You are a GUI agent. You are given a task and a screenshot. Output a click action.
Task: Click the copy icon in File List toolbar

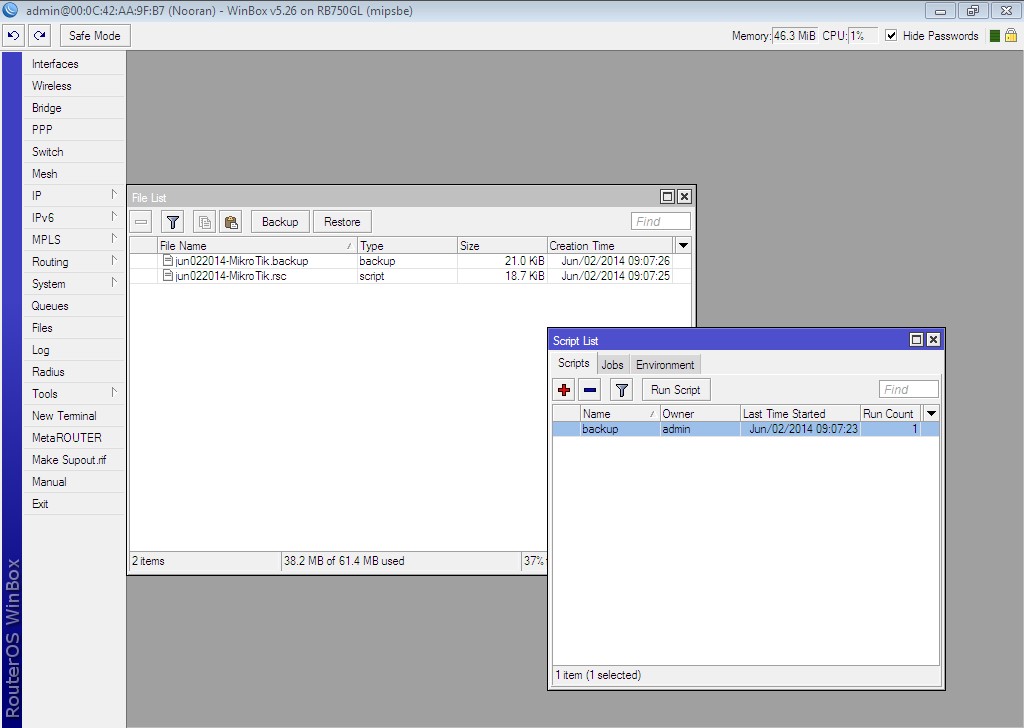[204, 222]
